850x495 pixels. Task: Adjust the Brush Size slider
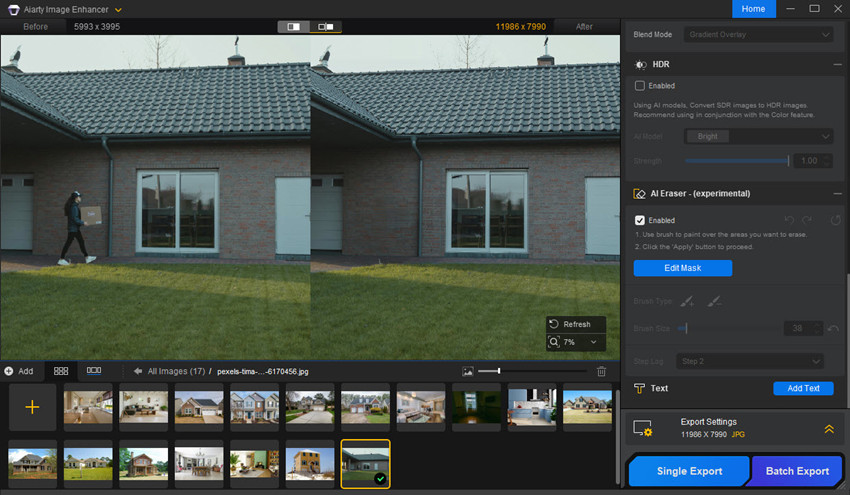(x=729, y=329)
